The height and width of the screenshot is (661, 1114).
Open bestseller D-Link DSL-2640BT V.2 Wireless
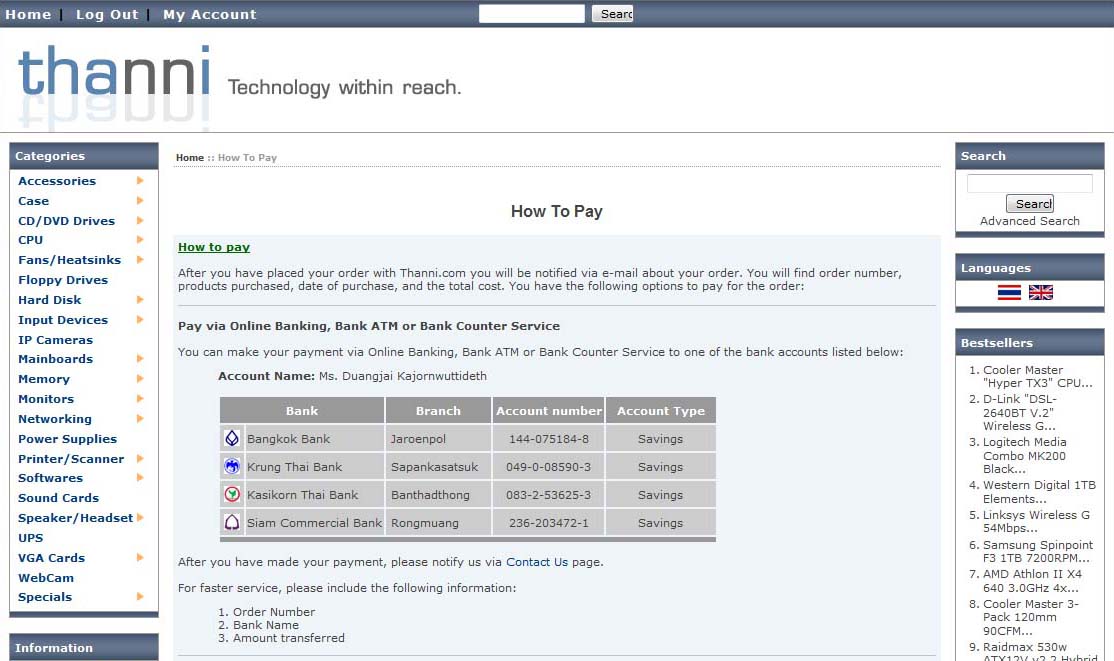pos(1020,412)
